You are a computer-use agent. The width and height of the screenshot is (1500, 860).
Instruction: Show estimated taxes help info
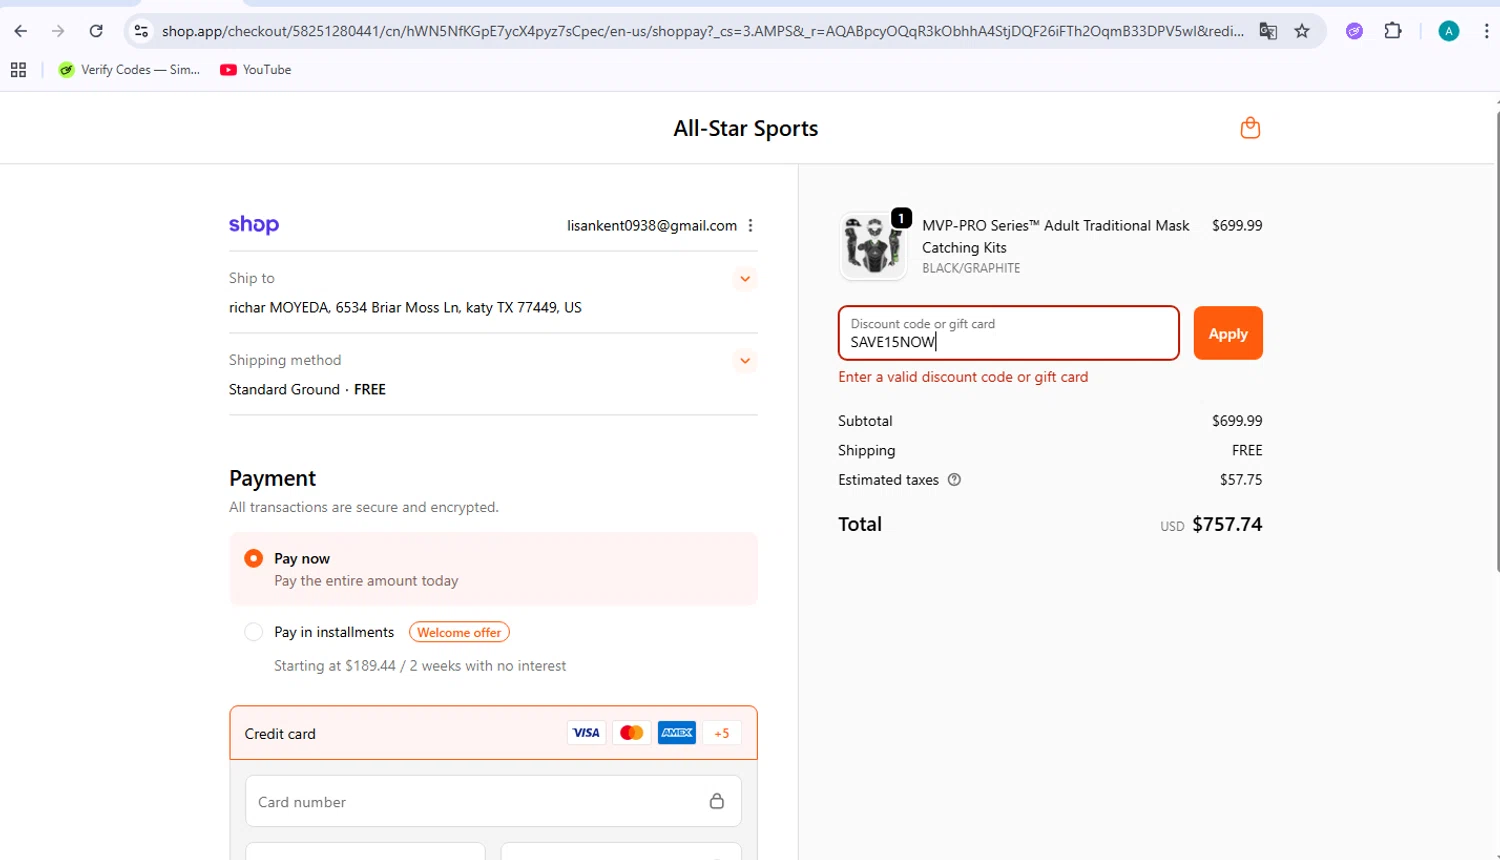[954, 480]
